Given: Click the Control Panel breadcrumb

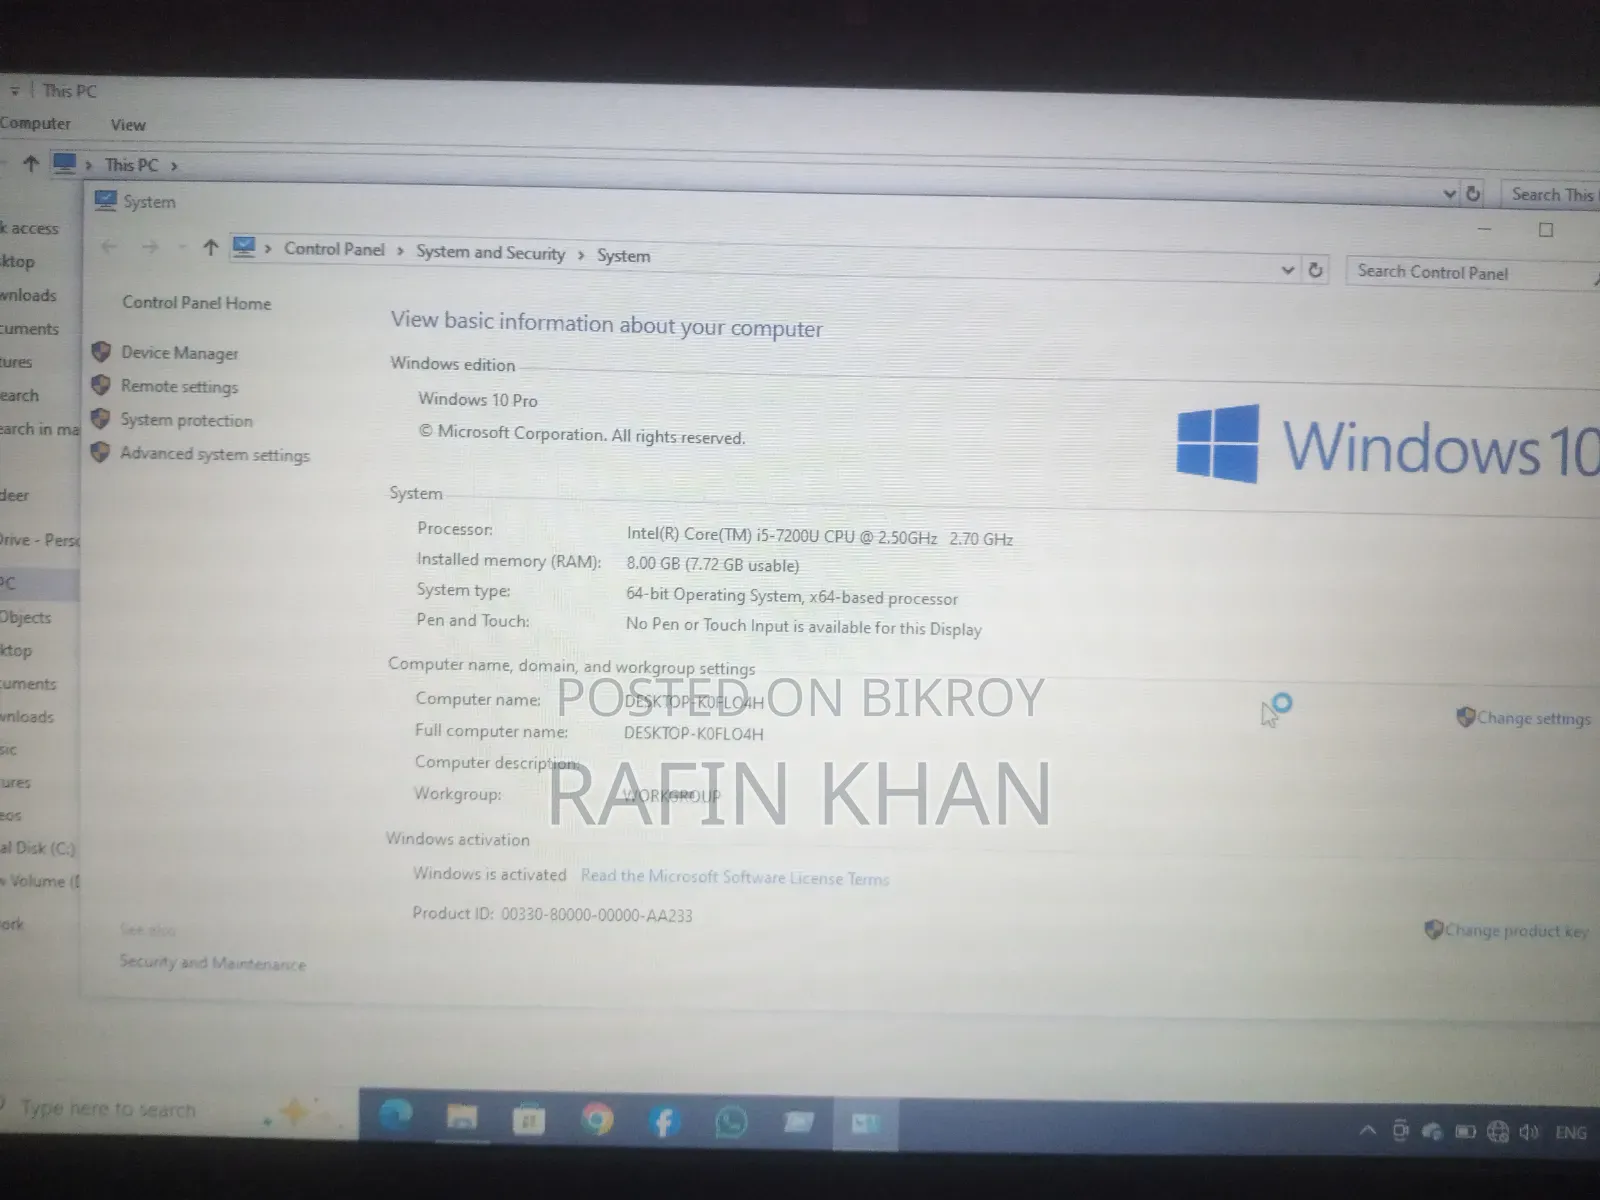Looking at the screenshot, I should pos(334,249).
